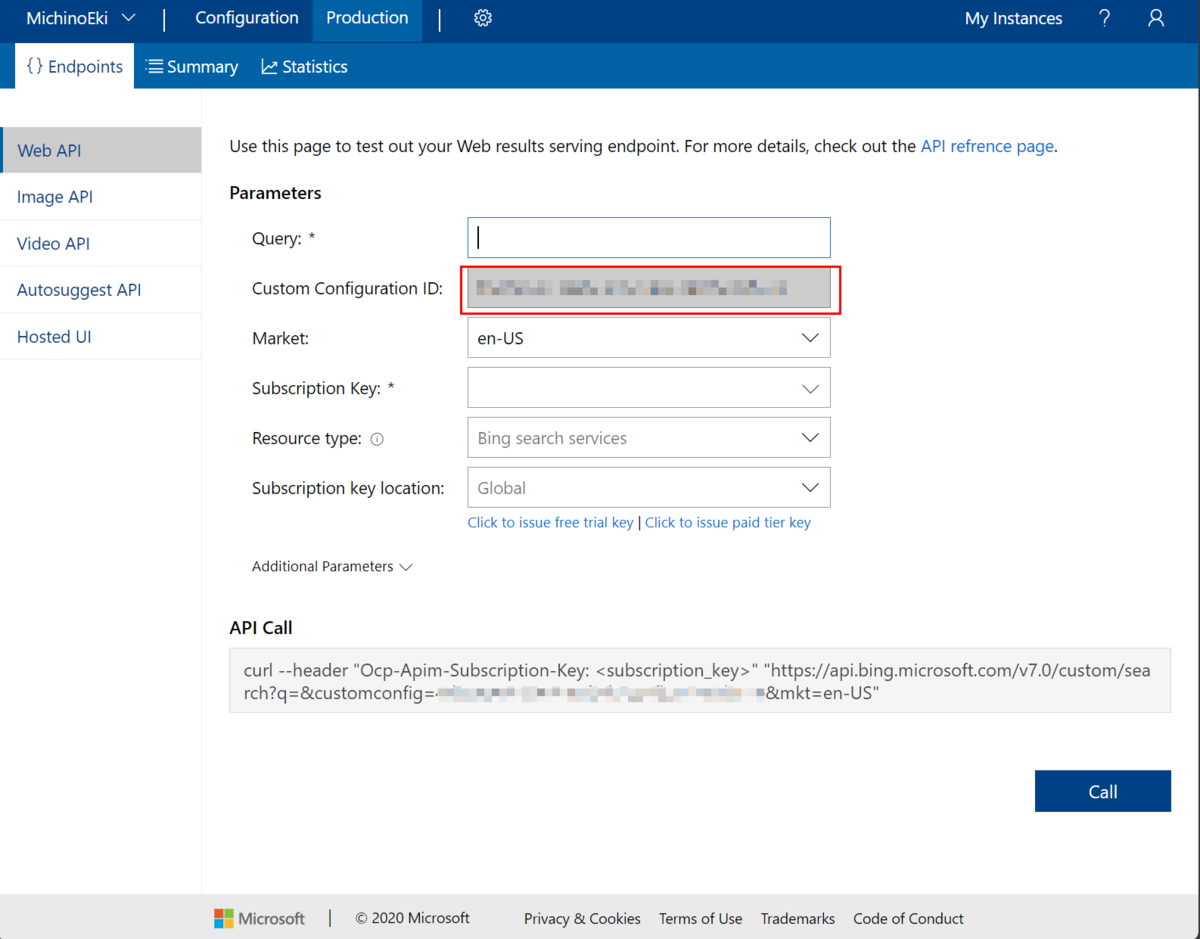Open Terms of Use link
Screen dimensions: 1200x939
point(700,918)
